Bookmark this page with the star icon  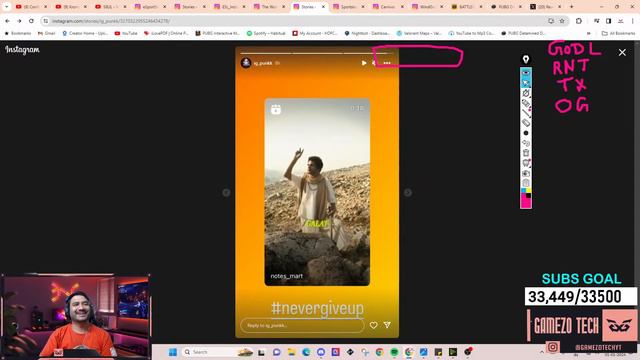point(562,21)
